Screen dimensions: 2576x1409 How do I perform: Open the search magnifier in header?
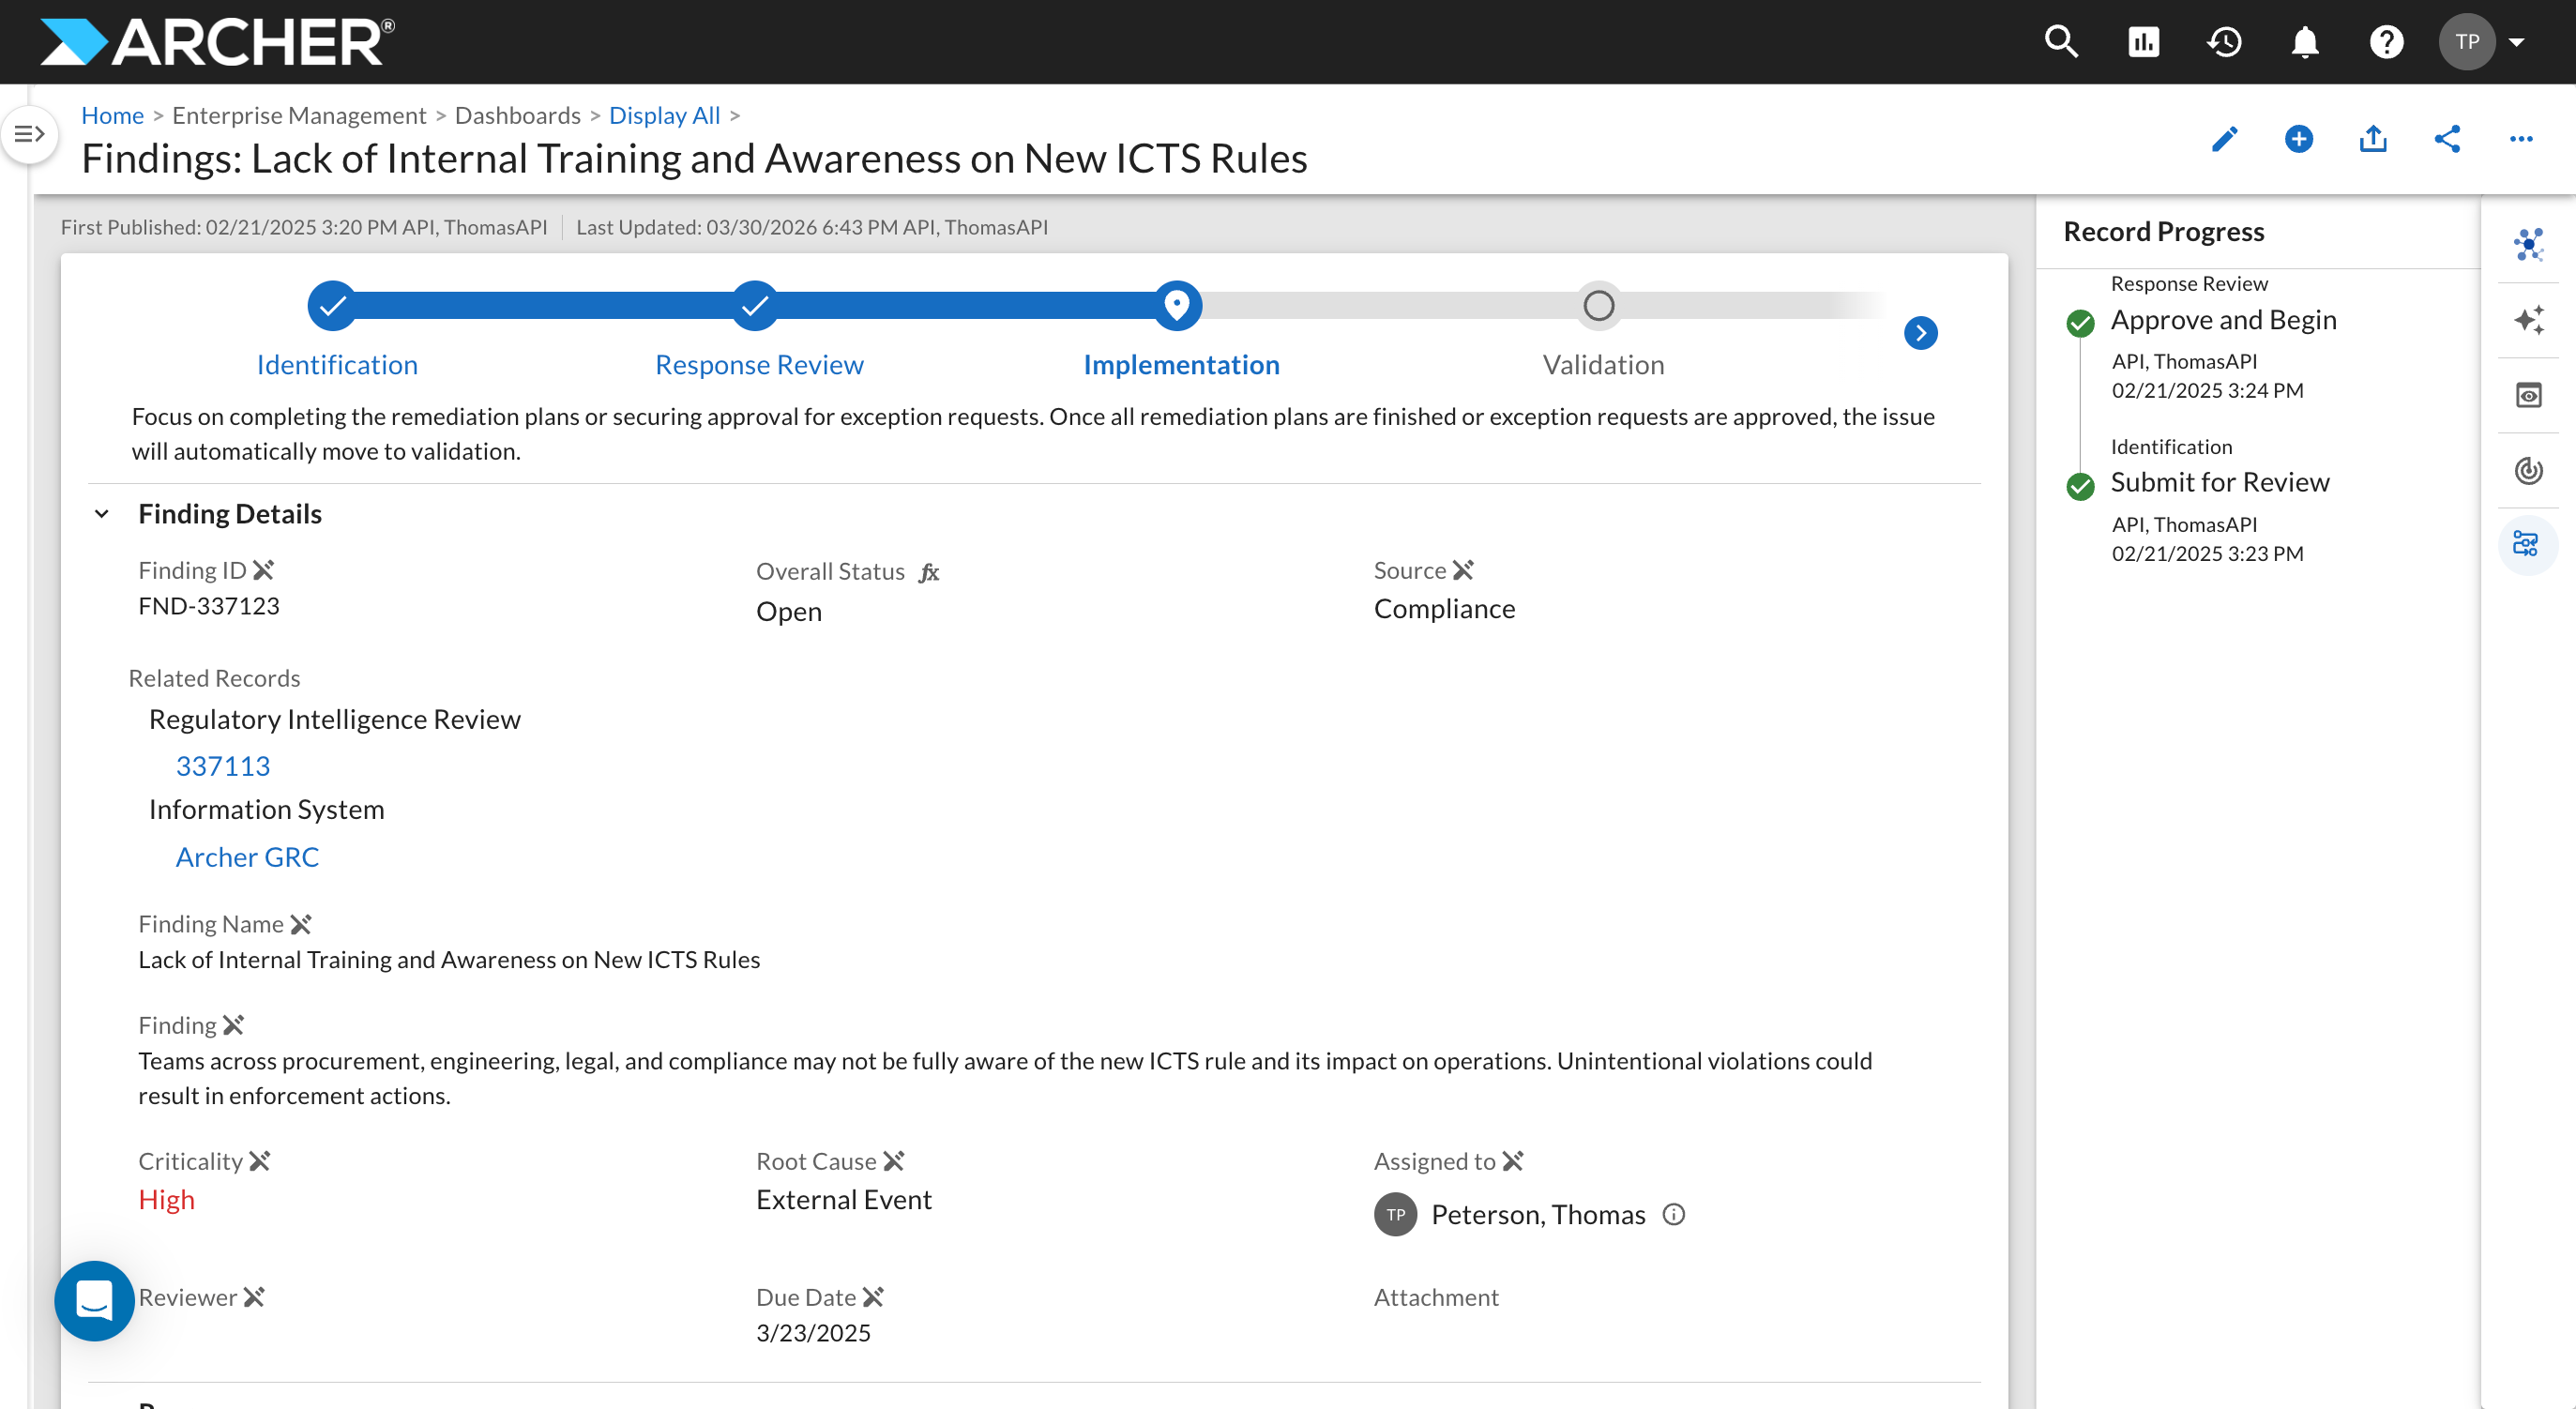[2061, 42]
